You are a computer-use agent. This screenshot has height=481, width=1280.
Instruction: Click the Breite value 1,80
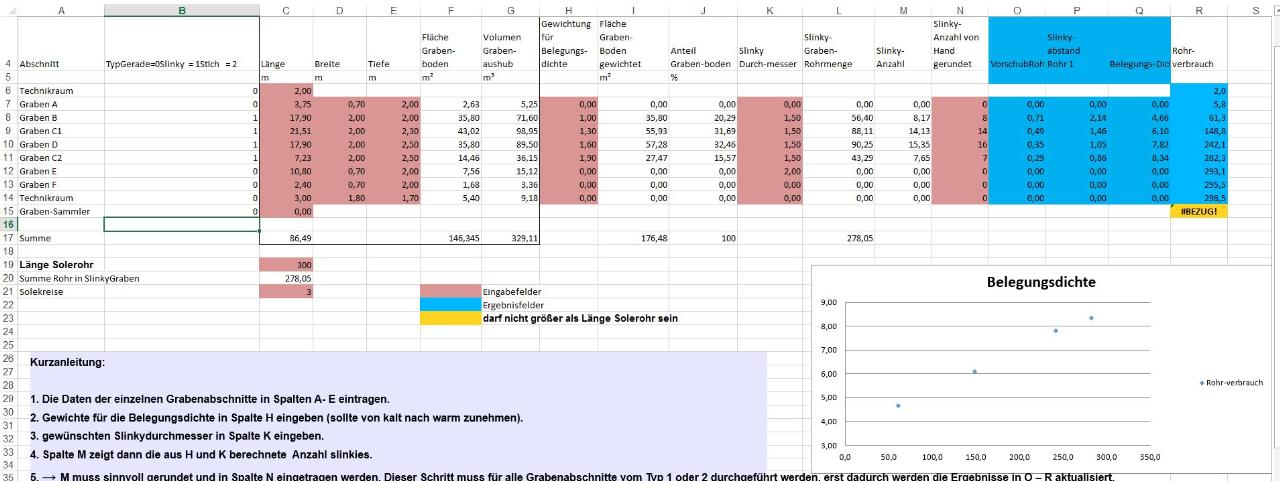[x=340, y=198]
